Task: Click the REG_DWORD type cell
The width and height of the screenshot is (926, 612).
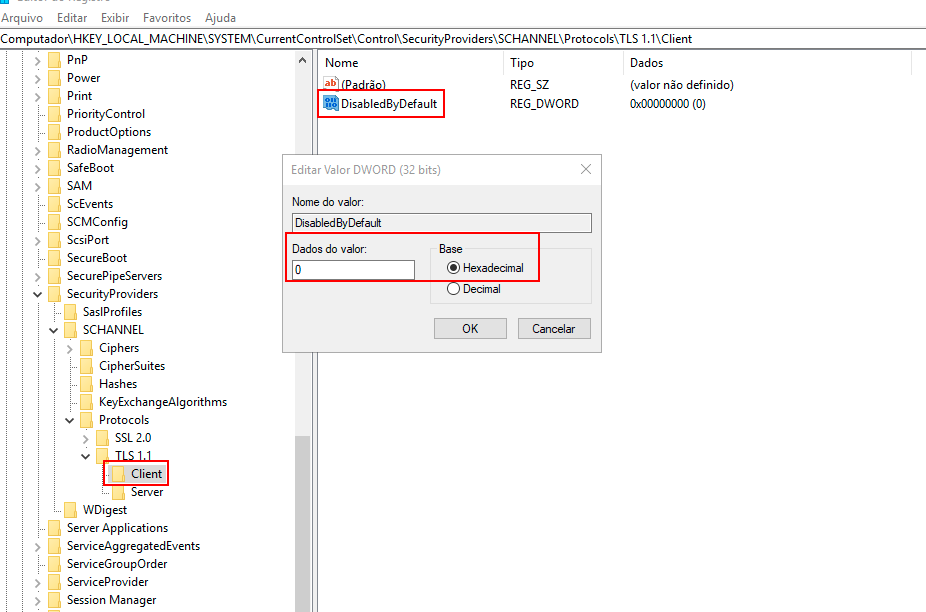Action: pyautogui.click(x=544, y=104)
